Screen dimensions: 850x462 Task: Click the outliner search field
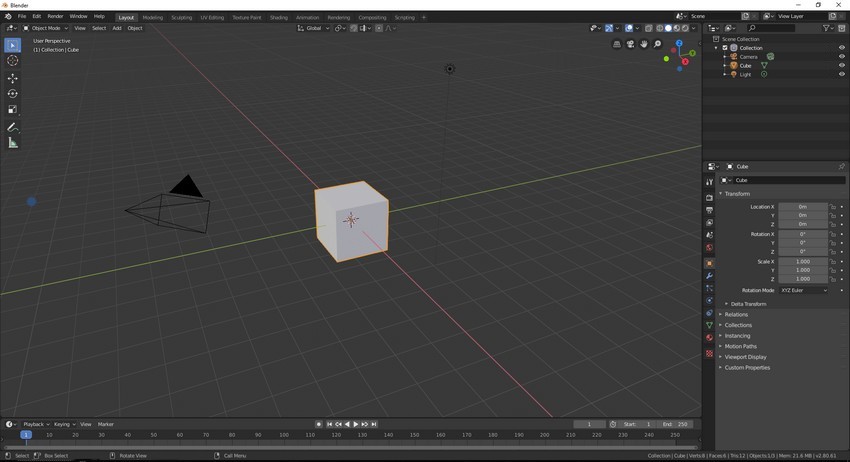(771, 28)
